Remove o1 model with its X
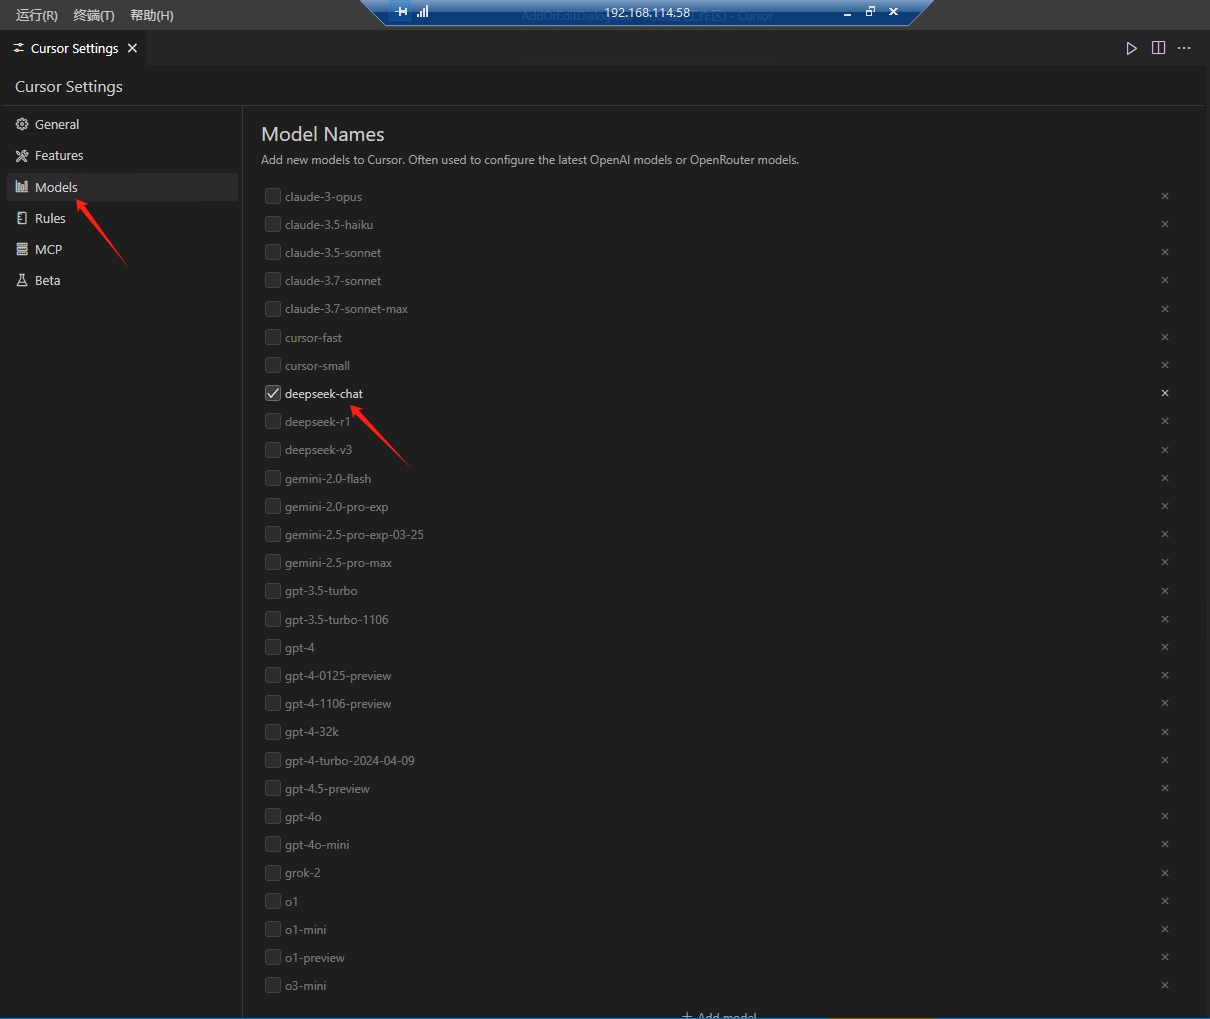The width and height of the screenshot is (1210, 1019). click(x=1165, y=901)
